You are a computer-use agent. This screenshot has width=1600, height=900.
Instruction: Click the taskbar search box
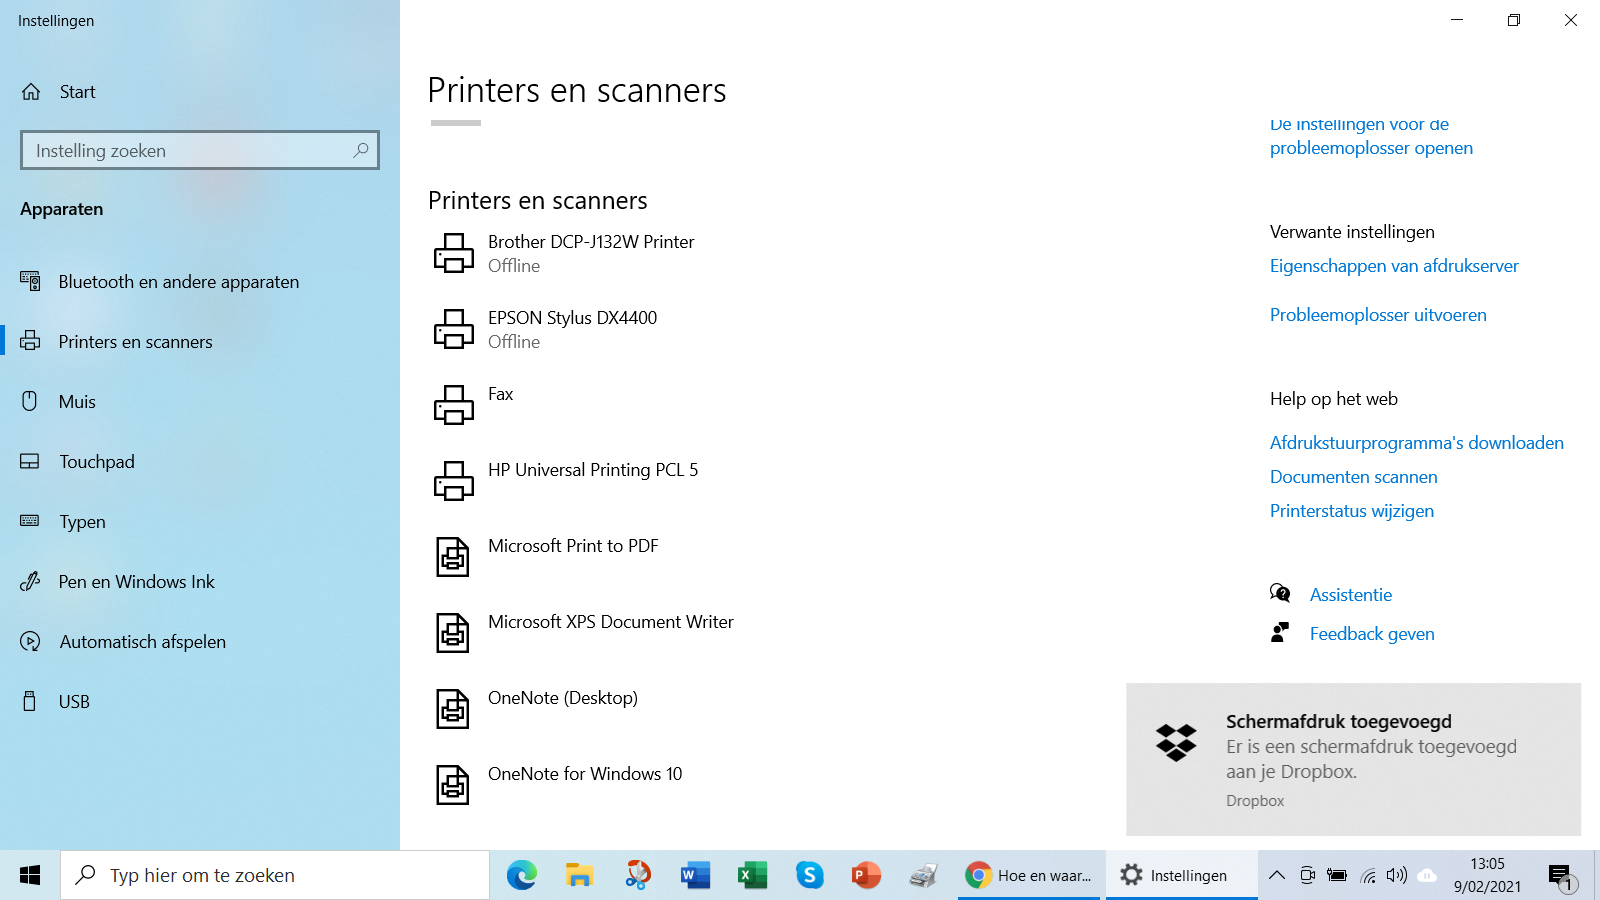275,875
